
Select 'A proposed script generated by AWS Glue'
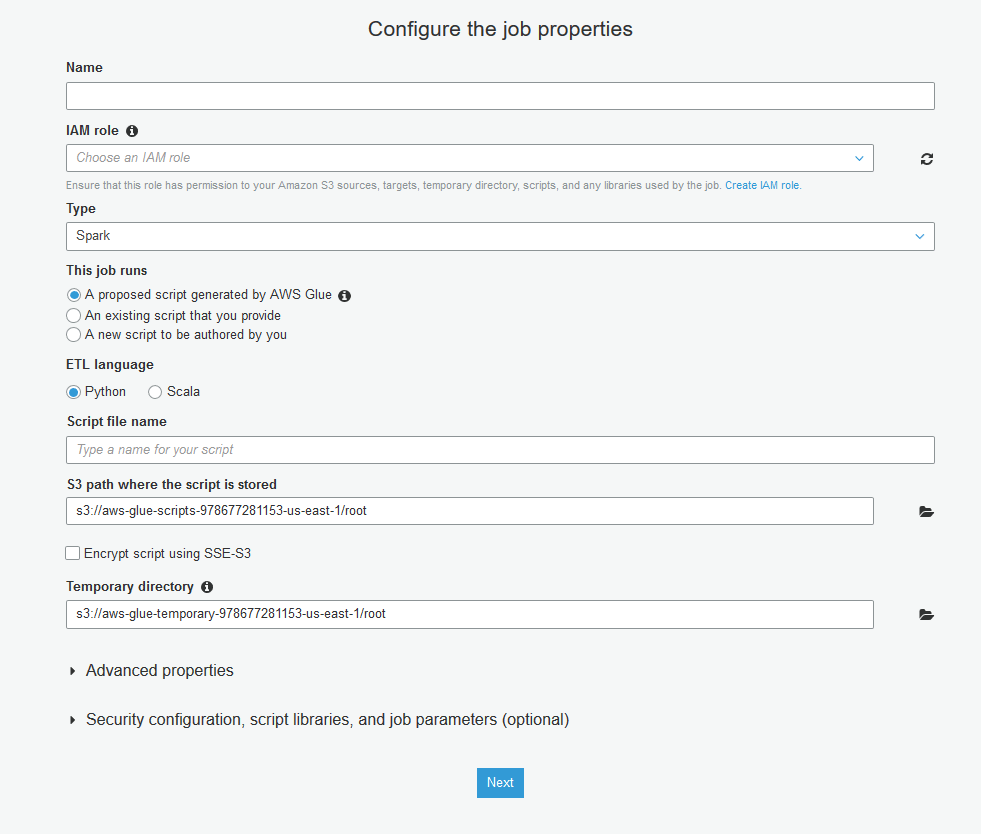click(74, 296)
